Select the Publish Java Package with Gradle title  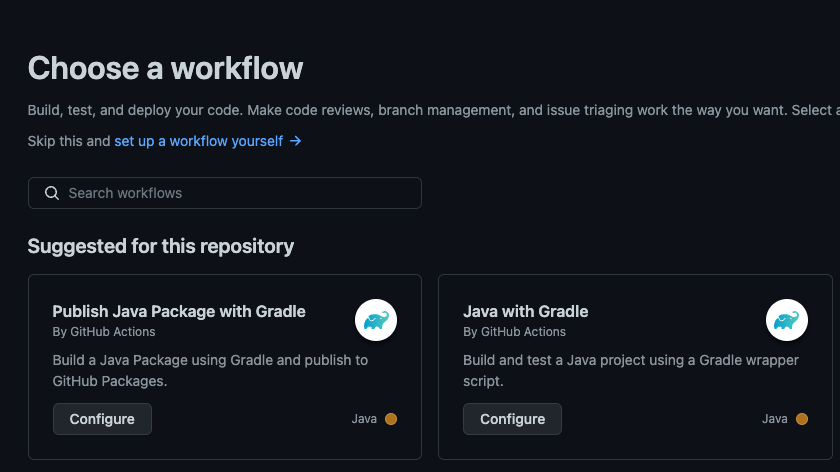(179, 311)
